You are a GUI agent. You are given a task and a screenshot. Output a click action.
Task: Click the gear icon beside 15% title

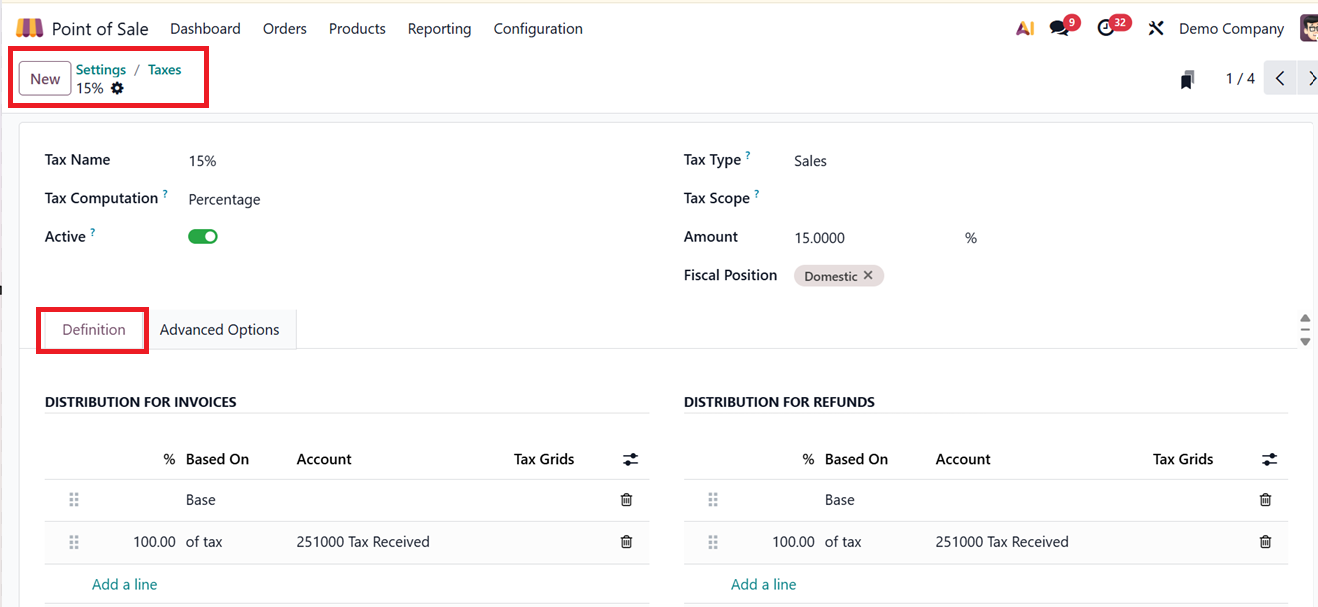pos(118,88)
